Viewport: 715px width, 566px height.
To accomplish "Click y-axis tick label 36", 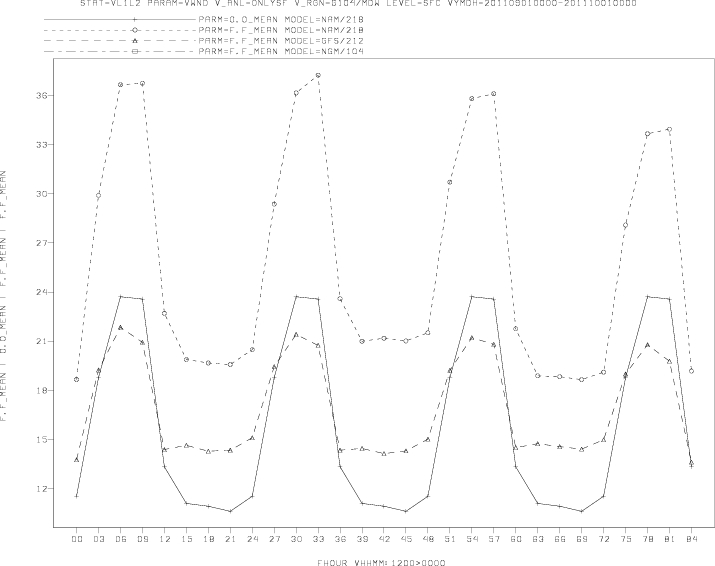I will [42, 96].
